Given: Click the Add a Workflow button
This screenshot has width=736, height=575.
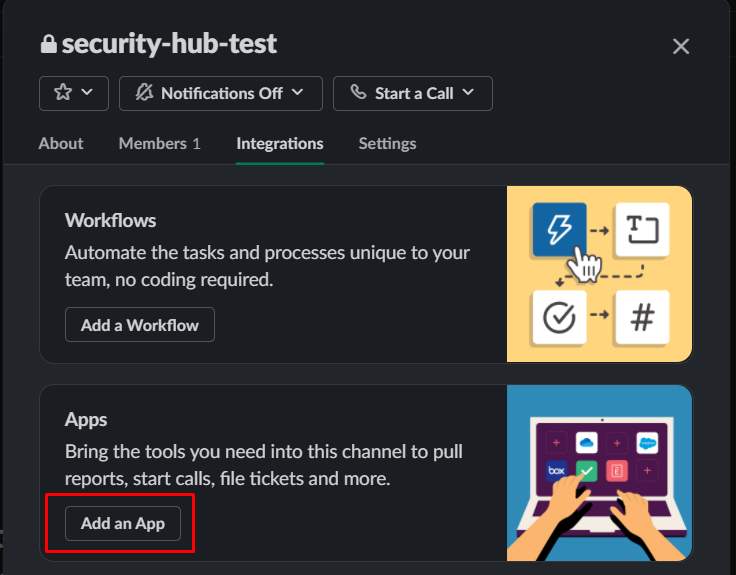Looking at the screenshot, I should point(140,325).
